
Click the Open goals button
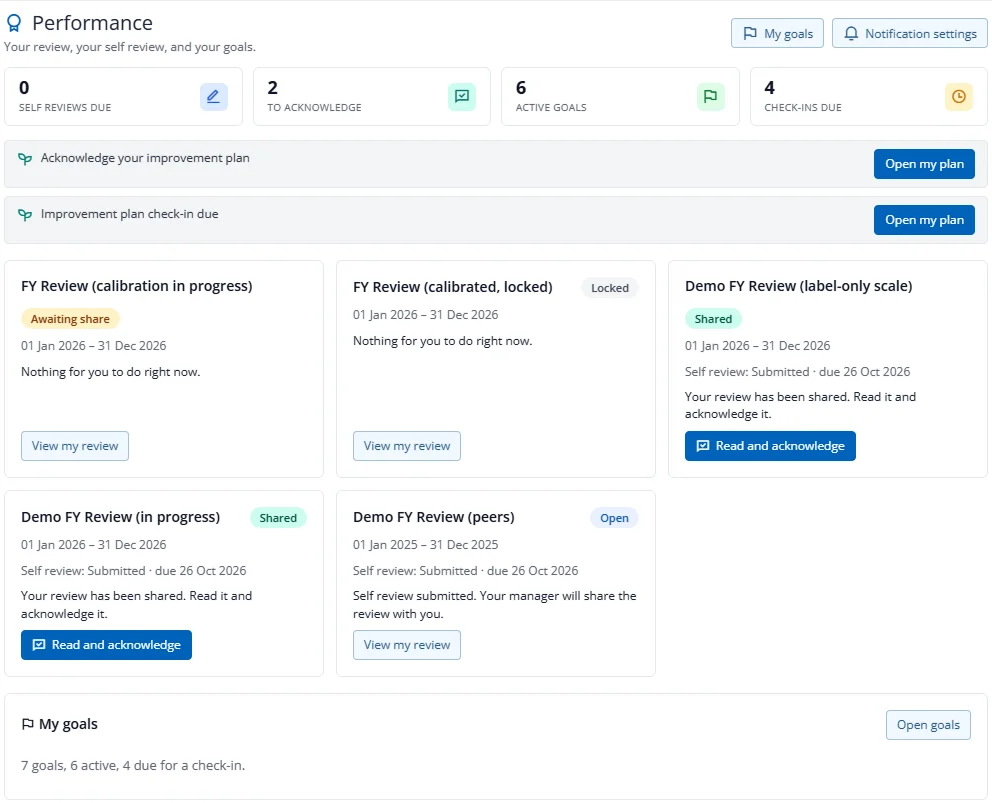[928, 725]
